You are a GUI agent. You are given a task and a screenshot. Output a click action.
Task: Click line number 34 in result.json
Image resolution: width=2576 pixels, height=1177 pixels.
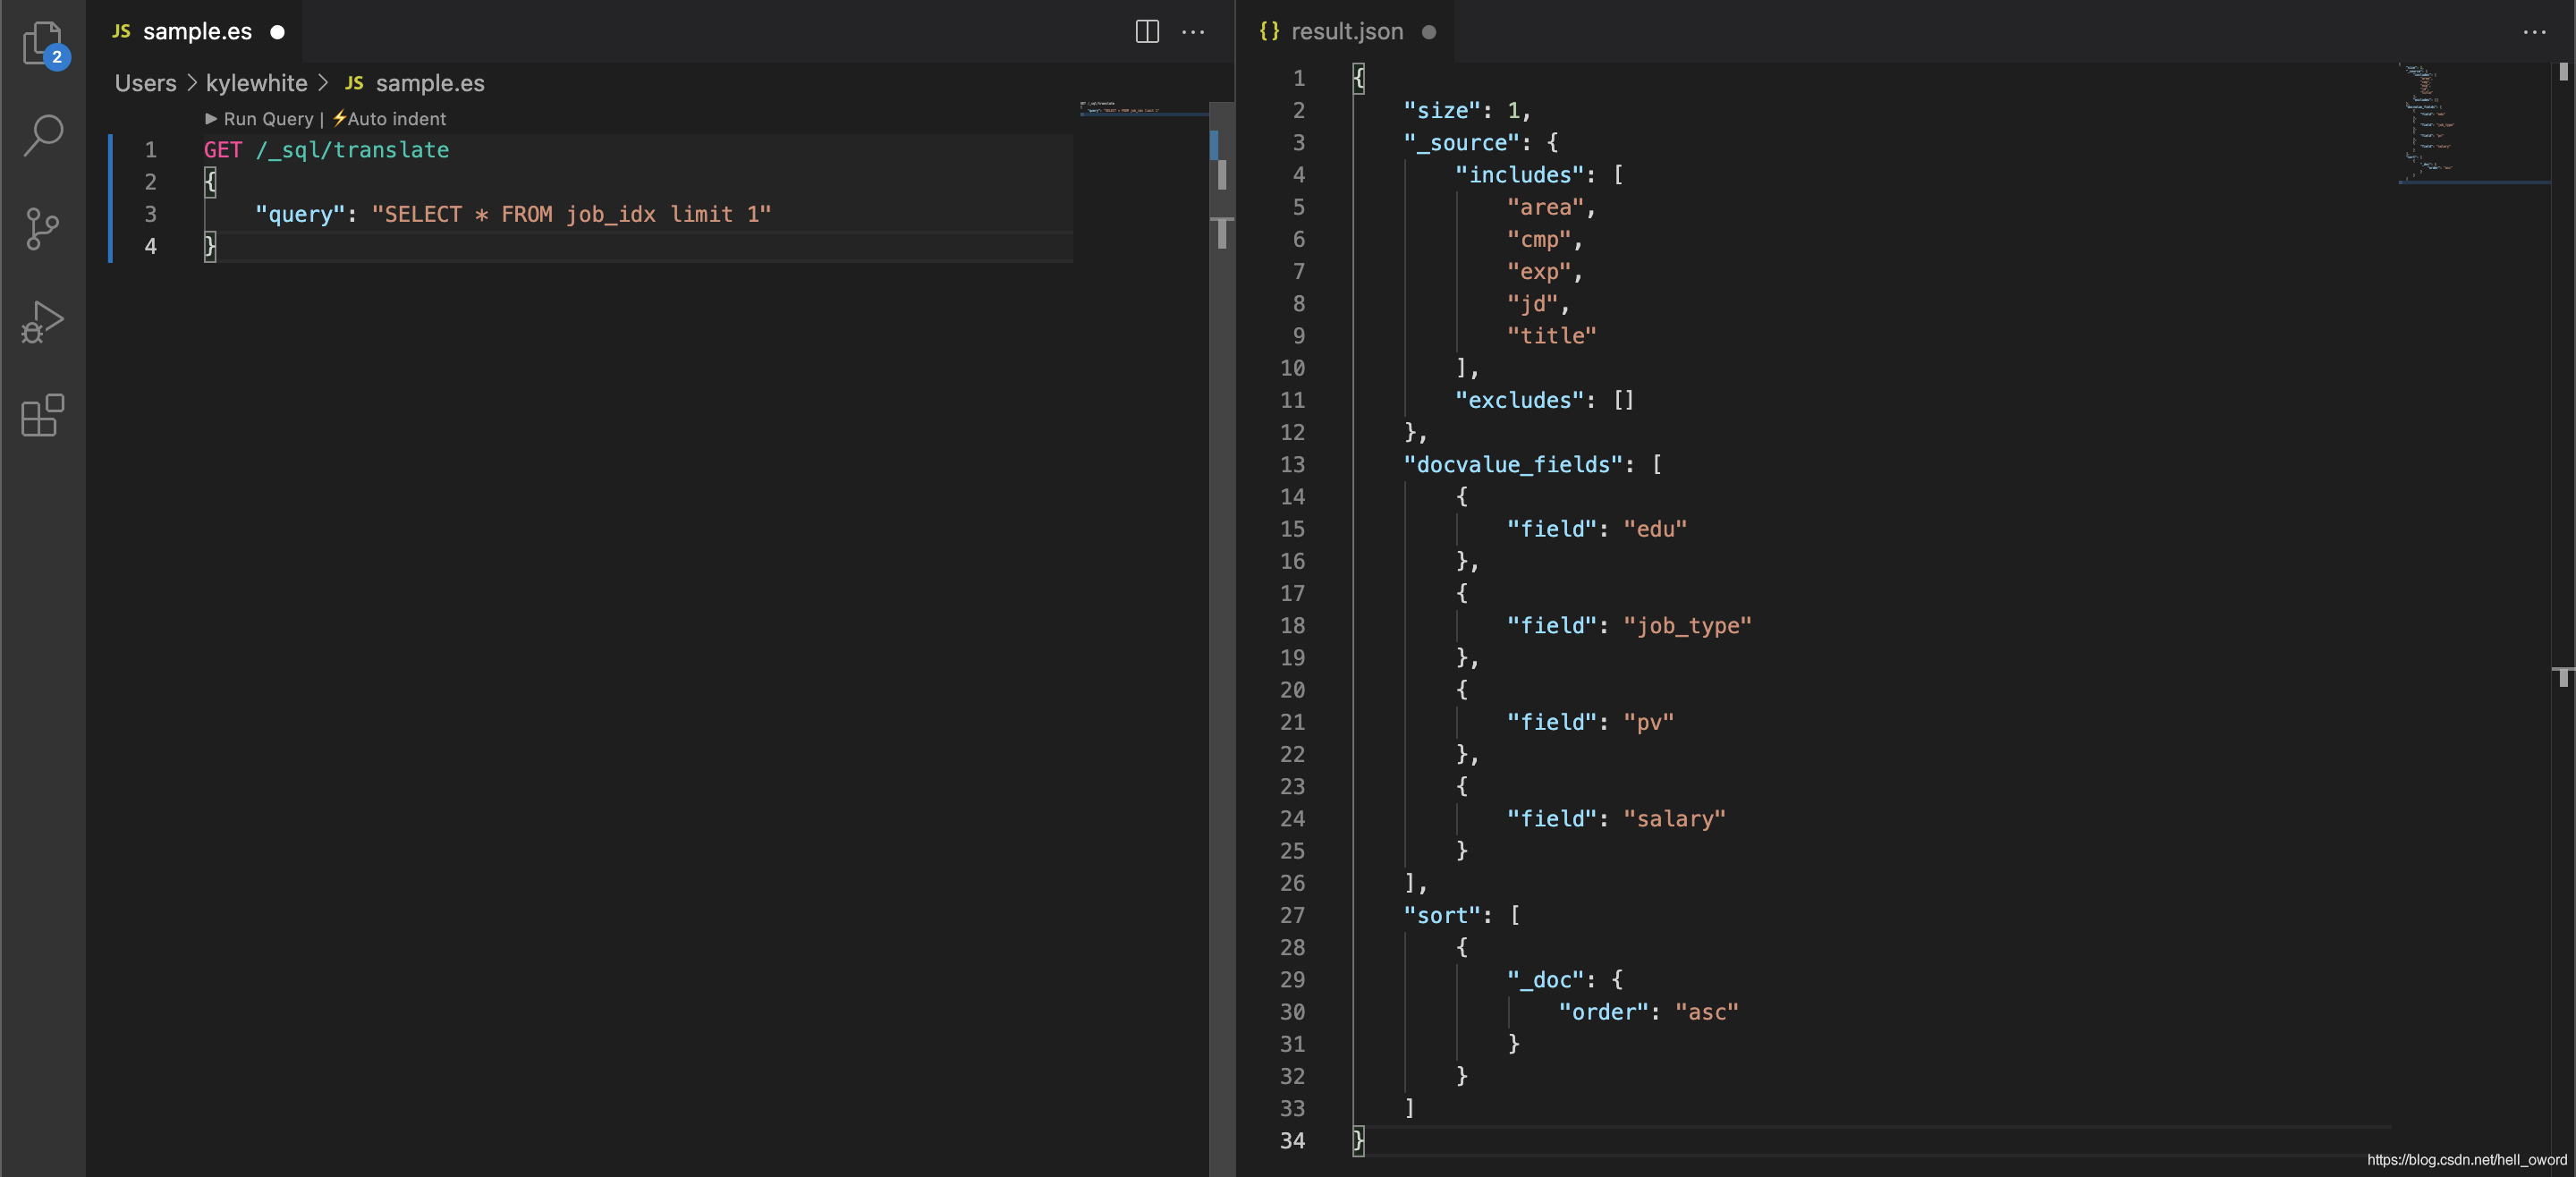(1292, 1141)
